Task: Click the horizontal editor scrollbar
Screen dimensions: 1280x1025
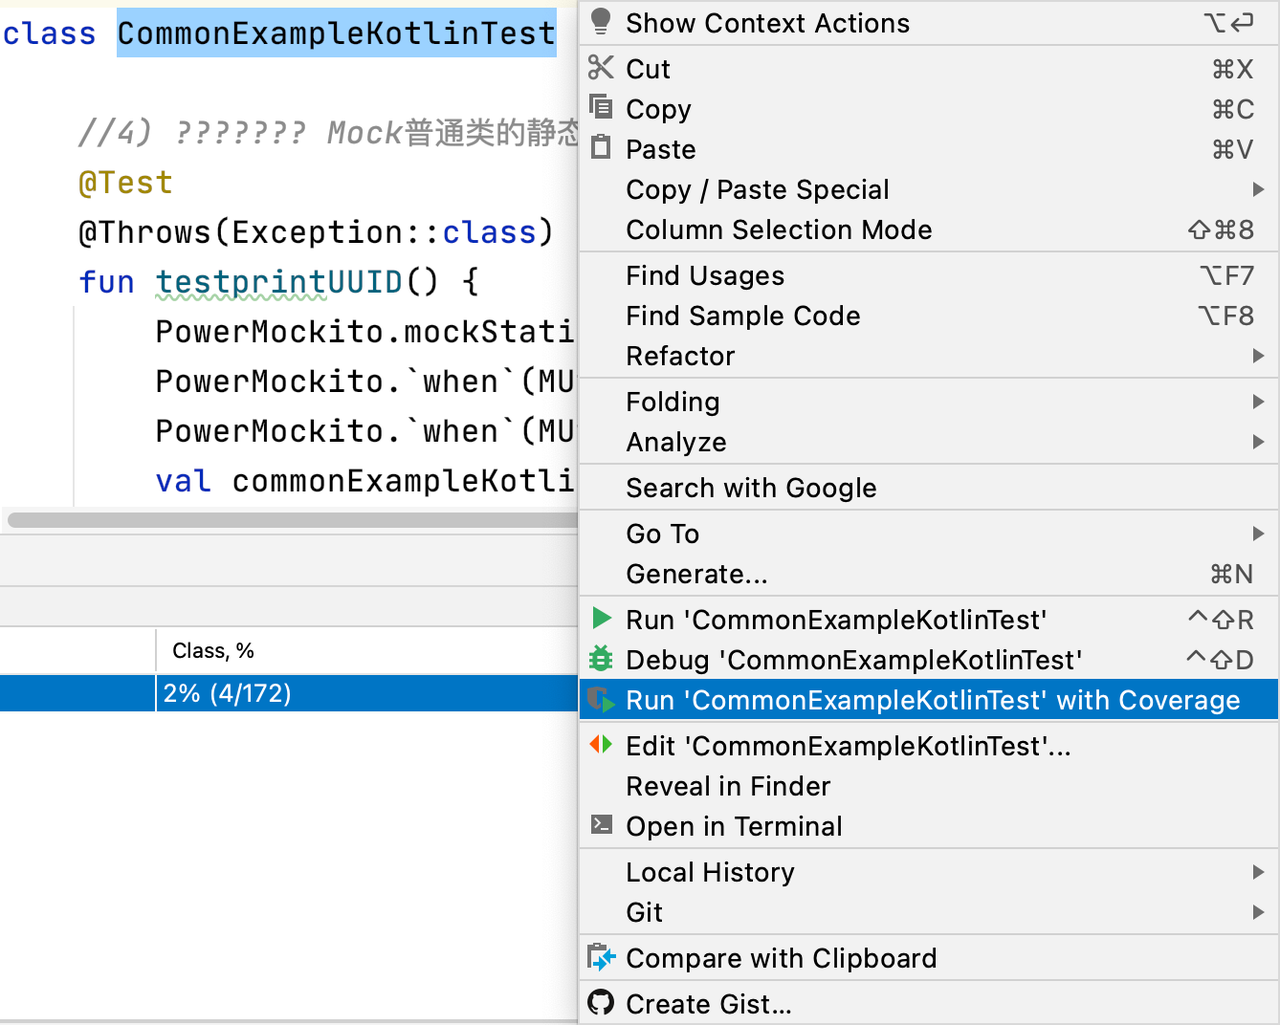Action: [x=292, y=520]
